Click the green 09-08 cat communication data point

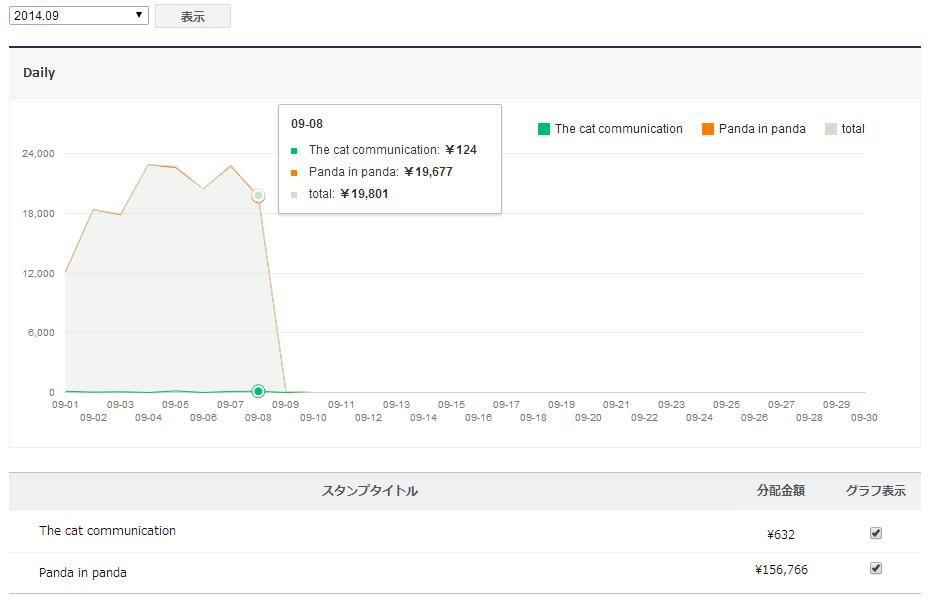point(258,391)
